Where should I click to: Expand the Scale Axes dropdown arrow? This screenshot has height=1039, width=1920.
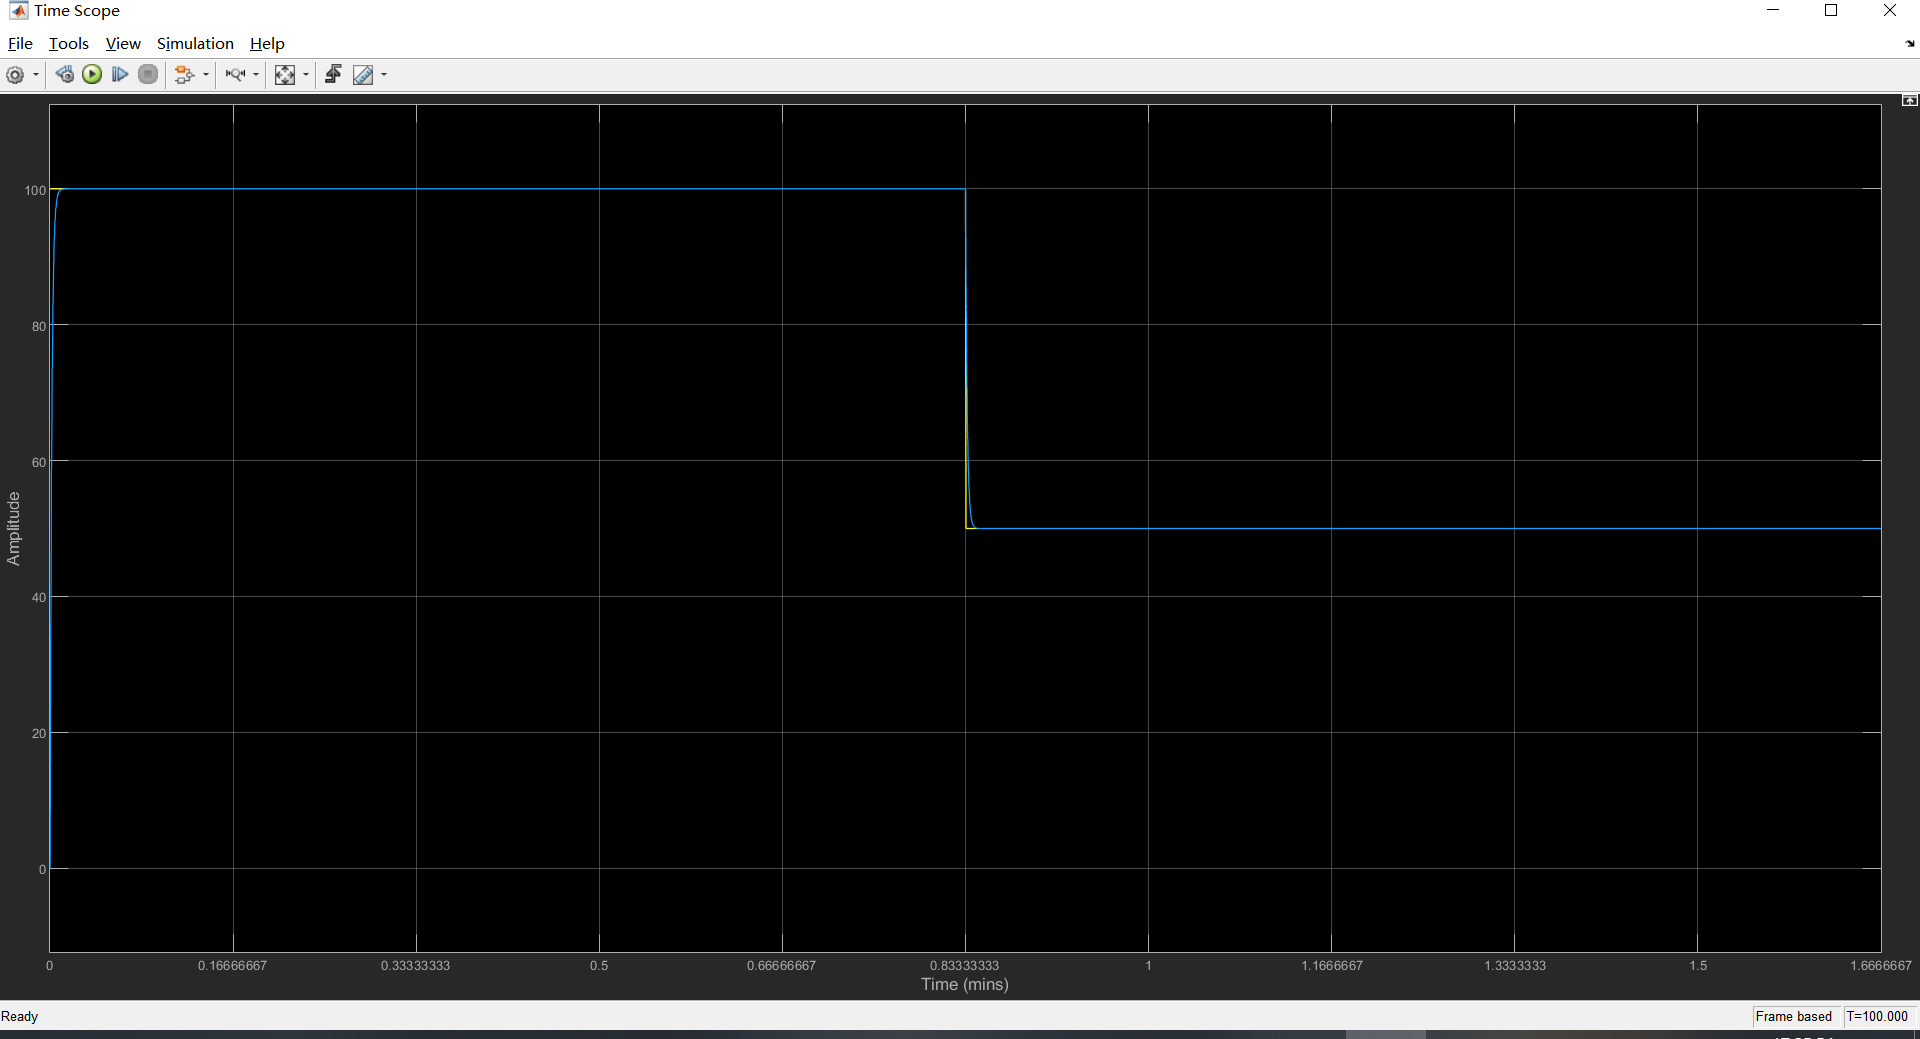306,75
